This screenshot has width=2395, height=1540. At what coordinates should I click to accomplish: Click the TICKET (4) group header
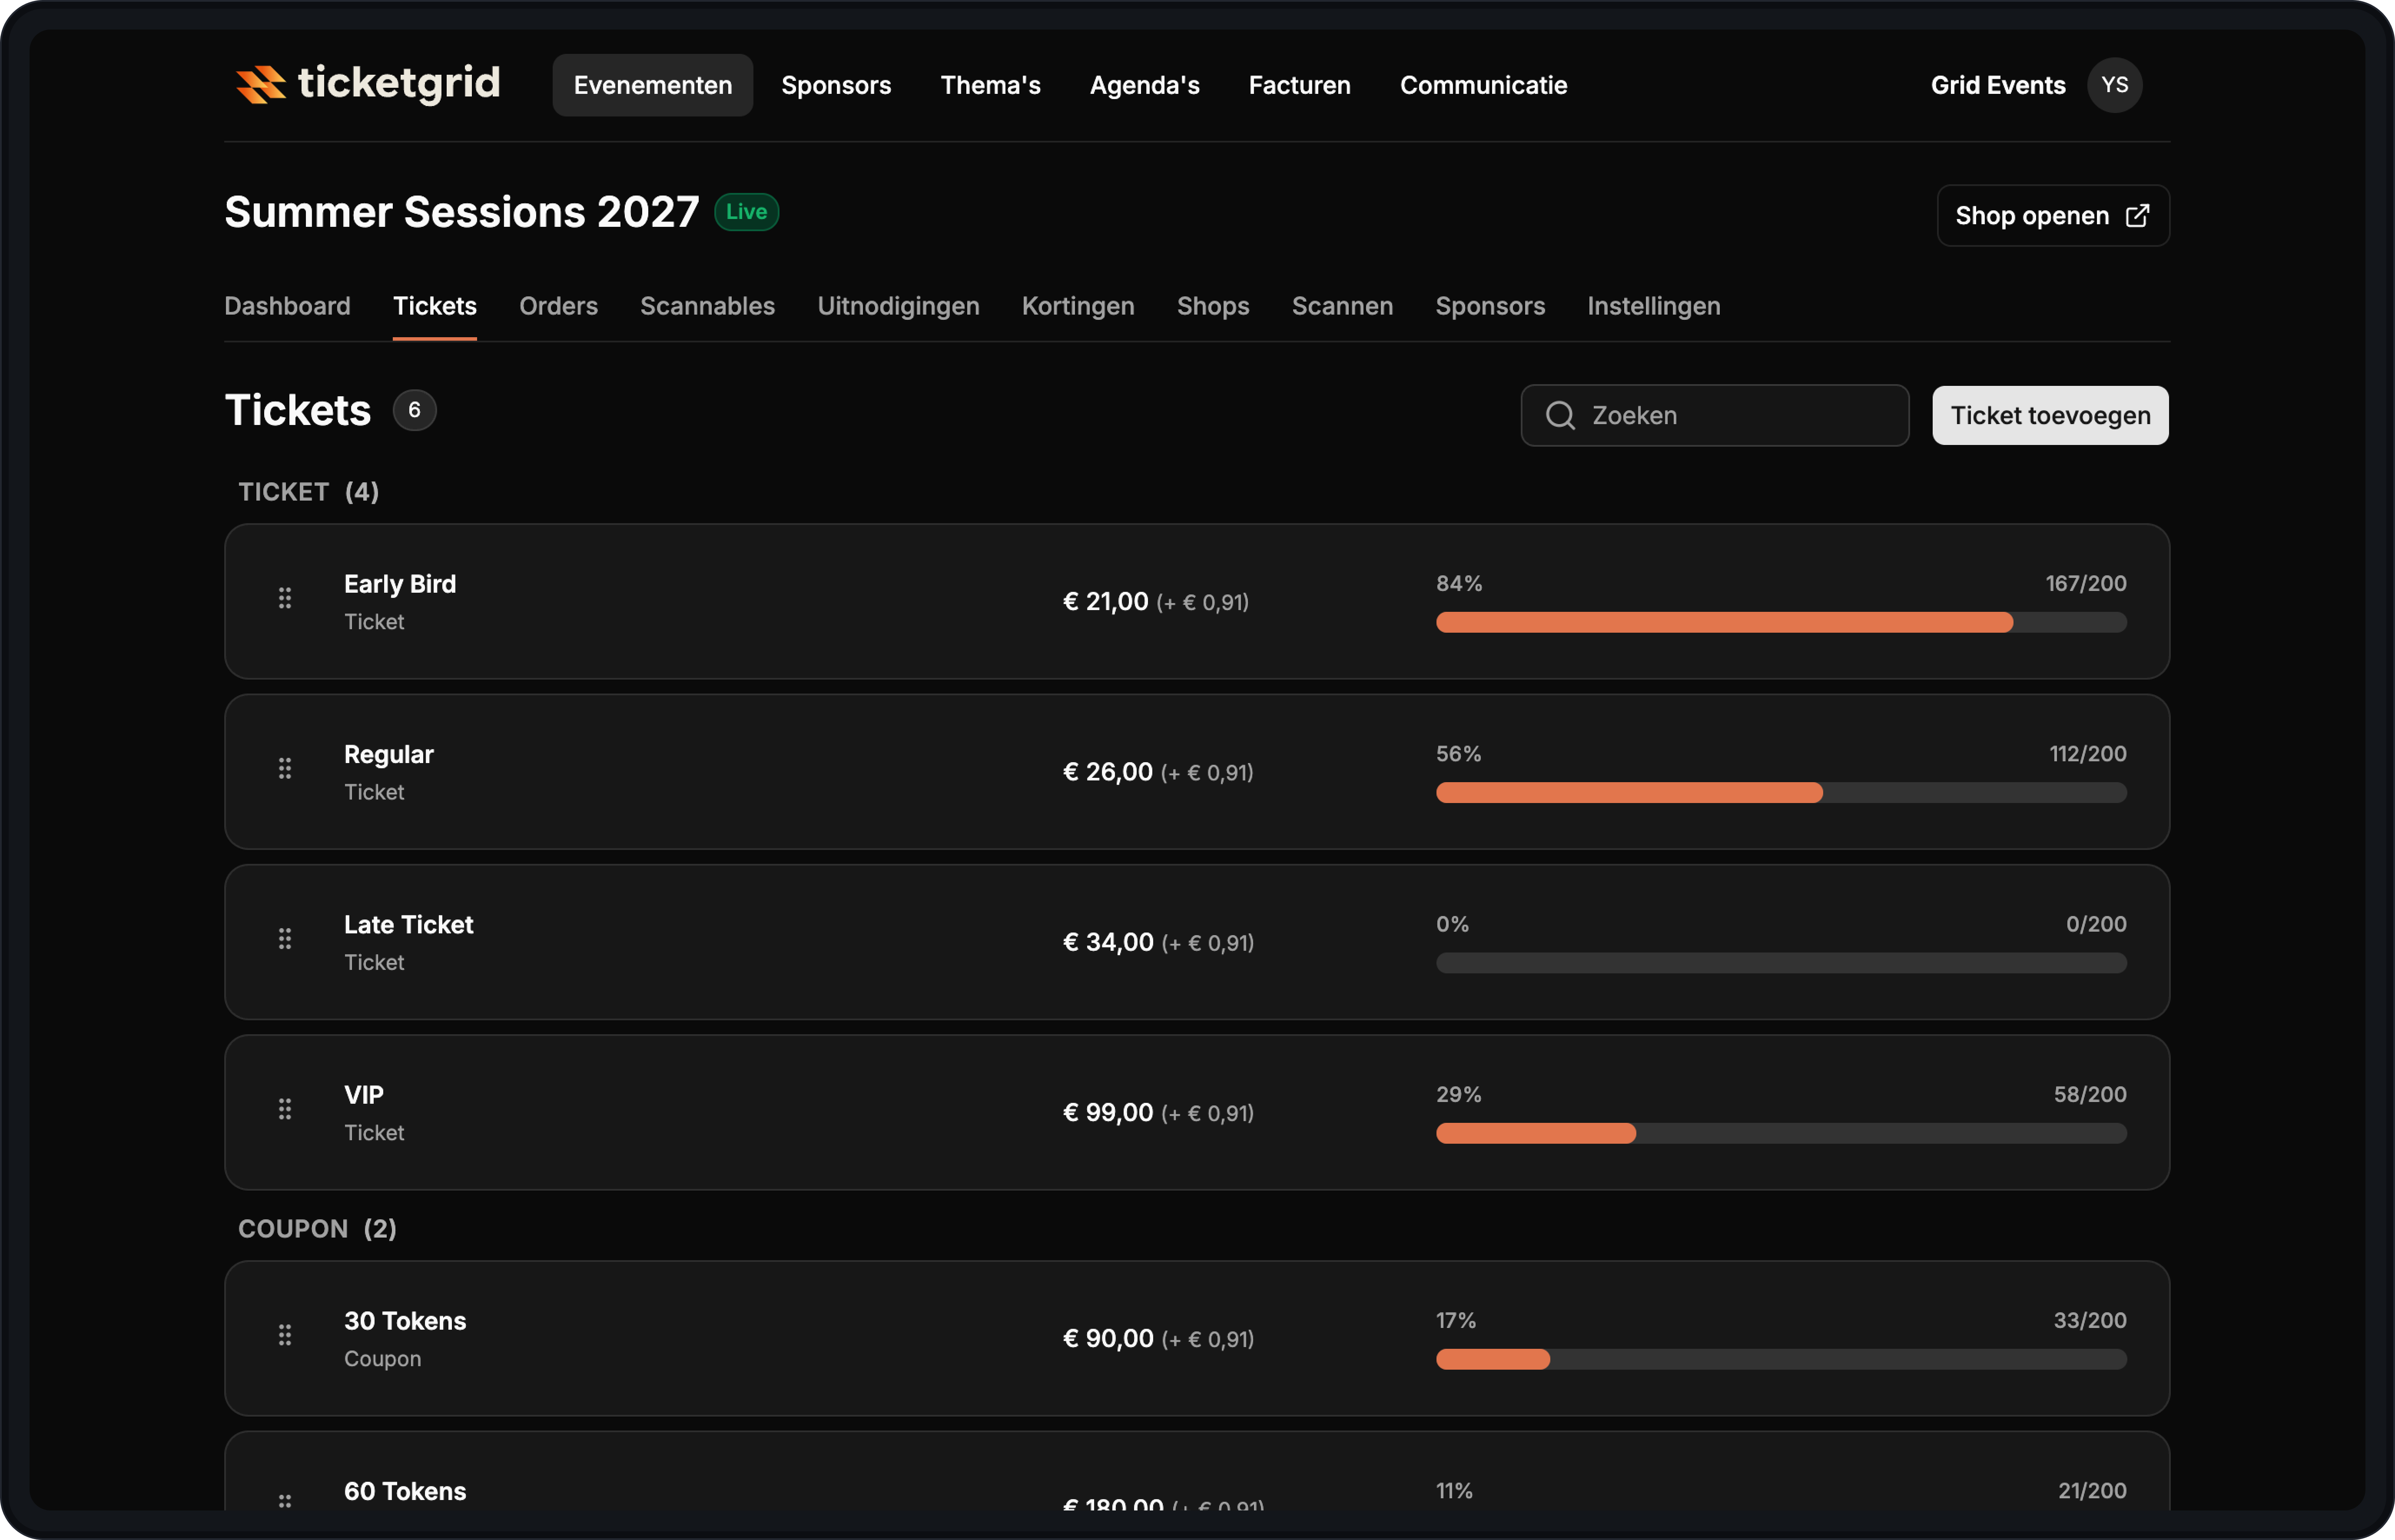pyautogui.click(x=308, y=492)
